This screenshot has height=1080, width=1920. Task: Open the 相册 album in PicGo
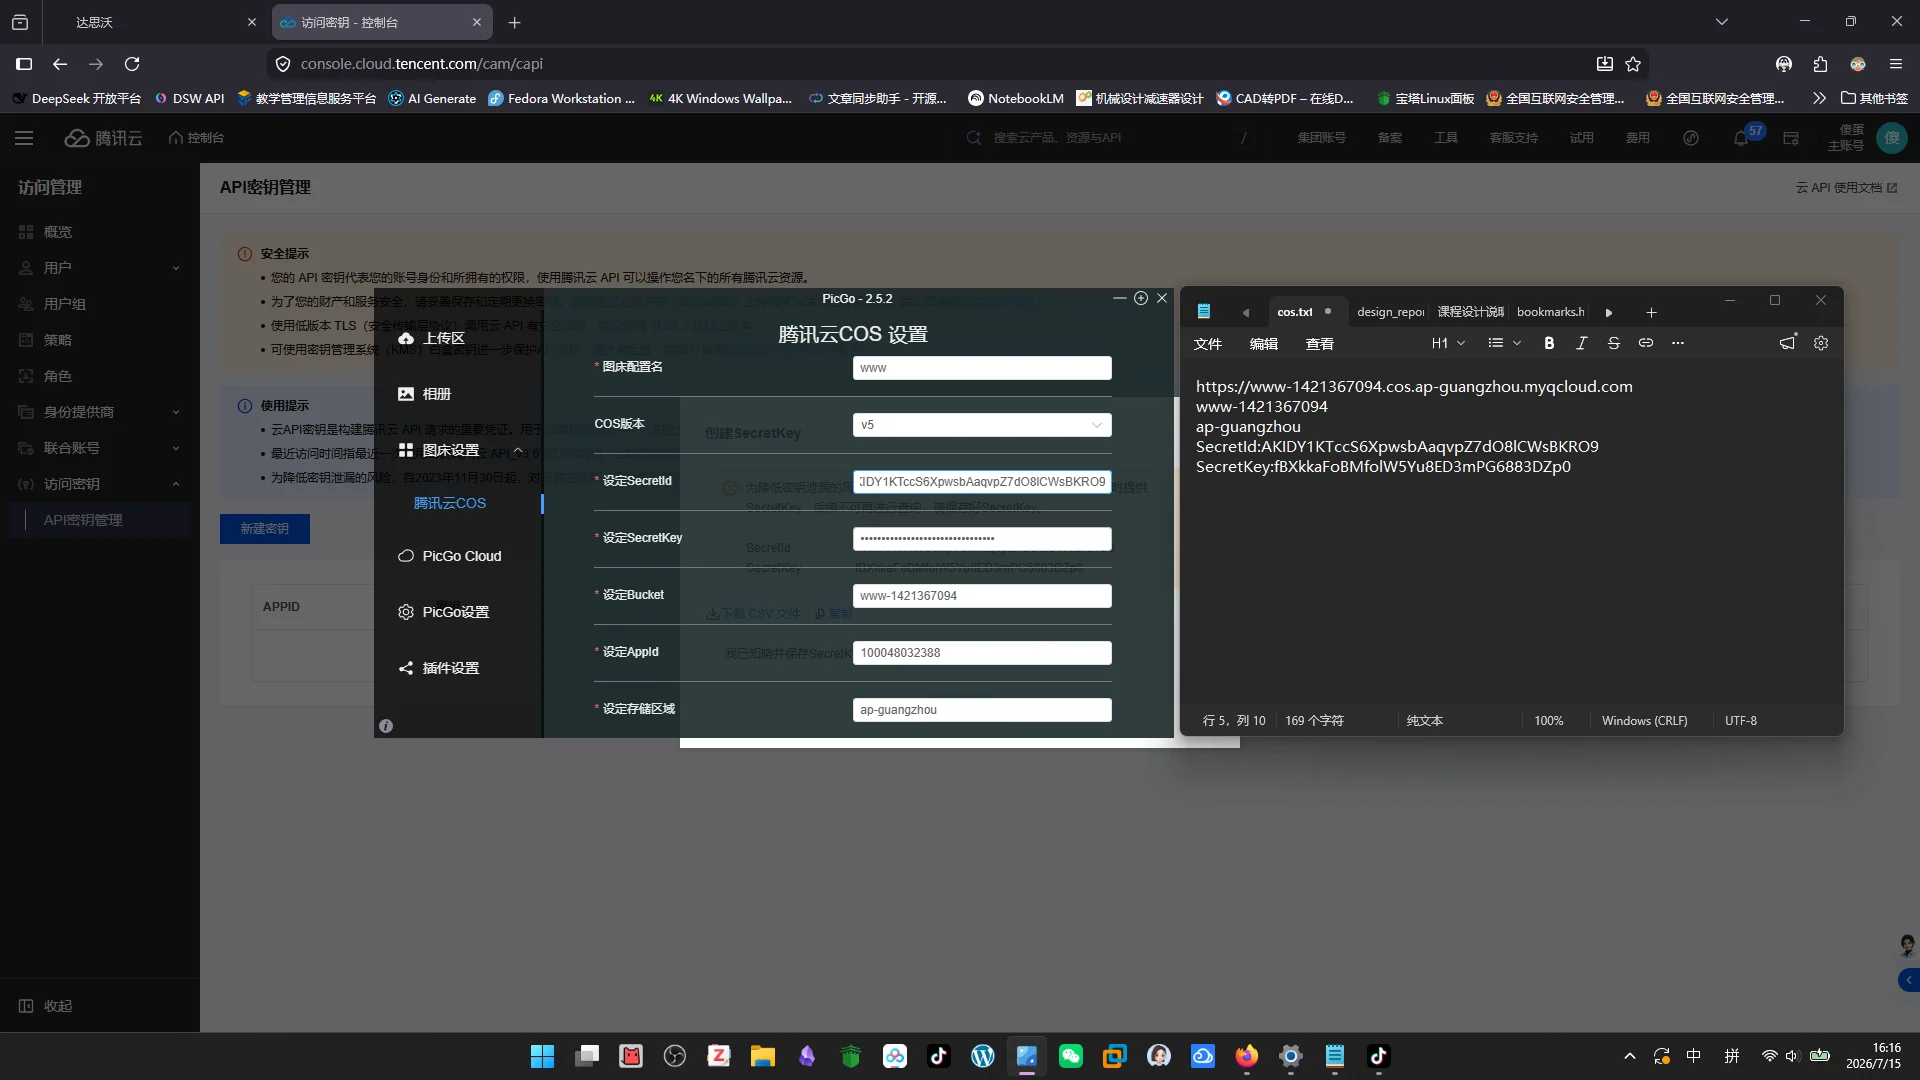point(425,394)
